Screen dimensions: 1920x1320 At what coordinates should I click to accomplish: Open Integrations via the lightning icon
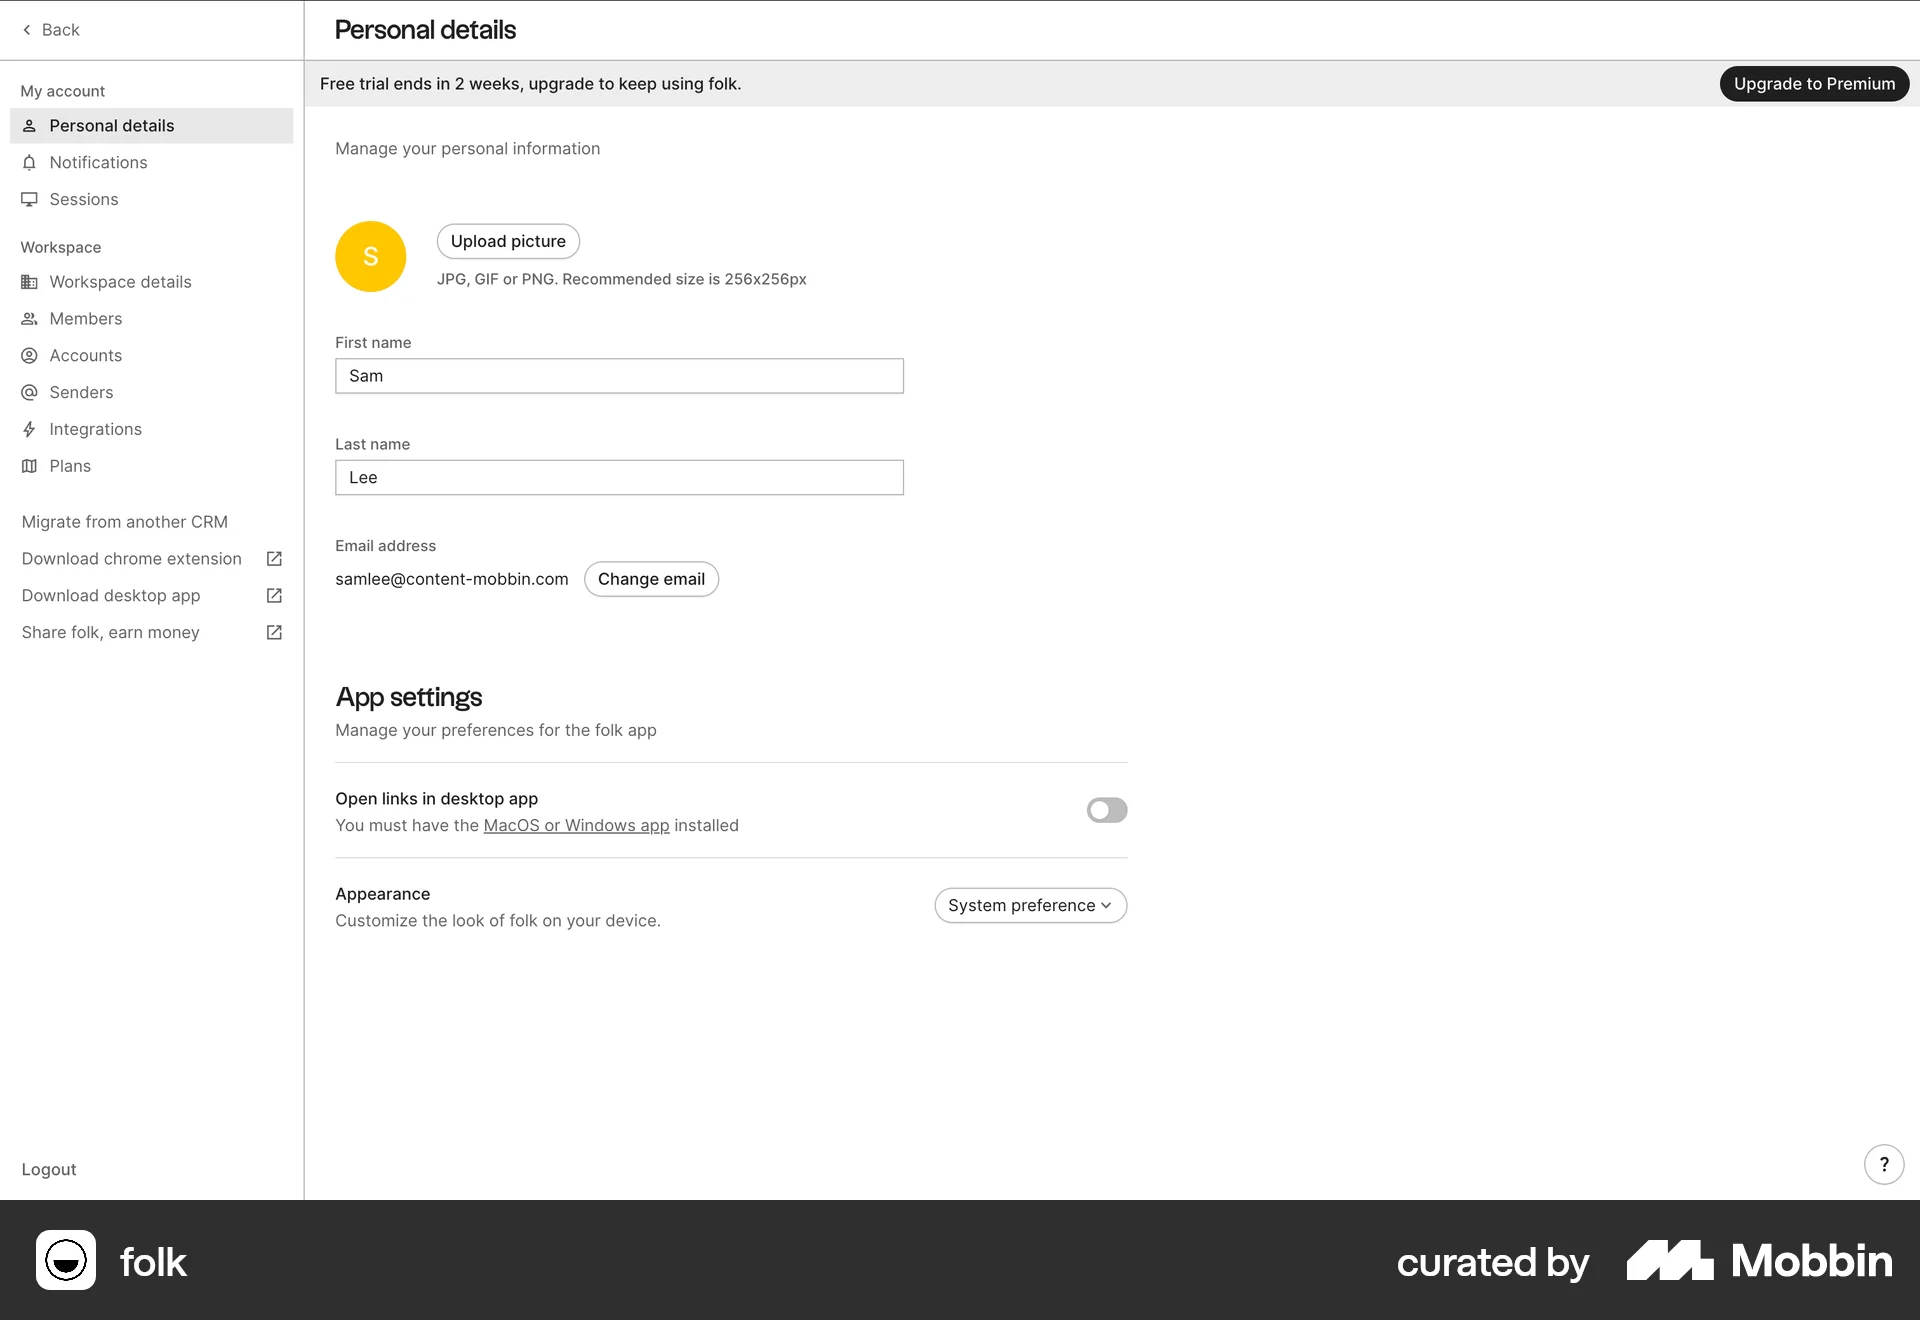[x=30, y=429]
